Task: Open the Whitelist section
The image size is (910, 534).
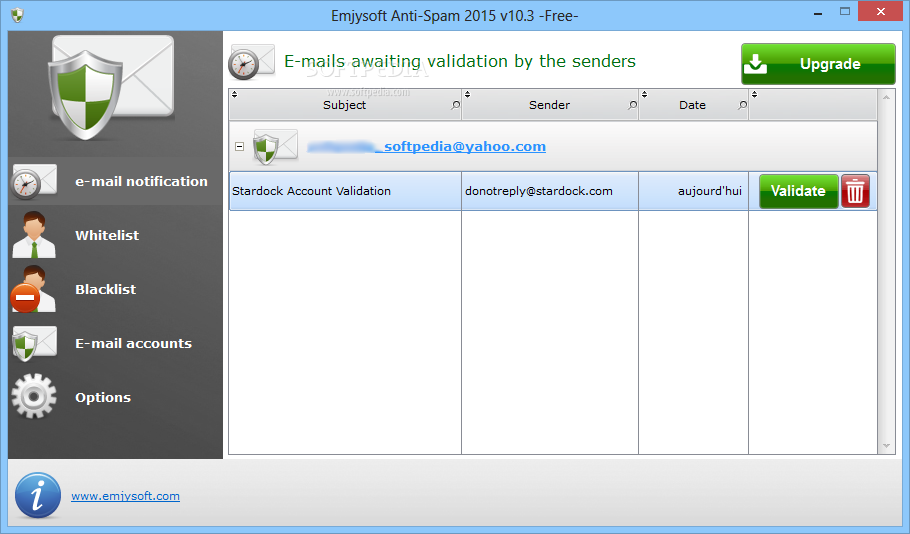Action: pos(115,235)
